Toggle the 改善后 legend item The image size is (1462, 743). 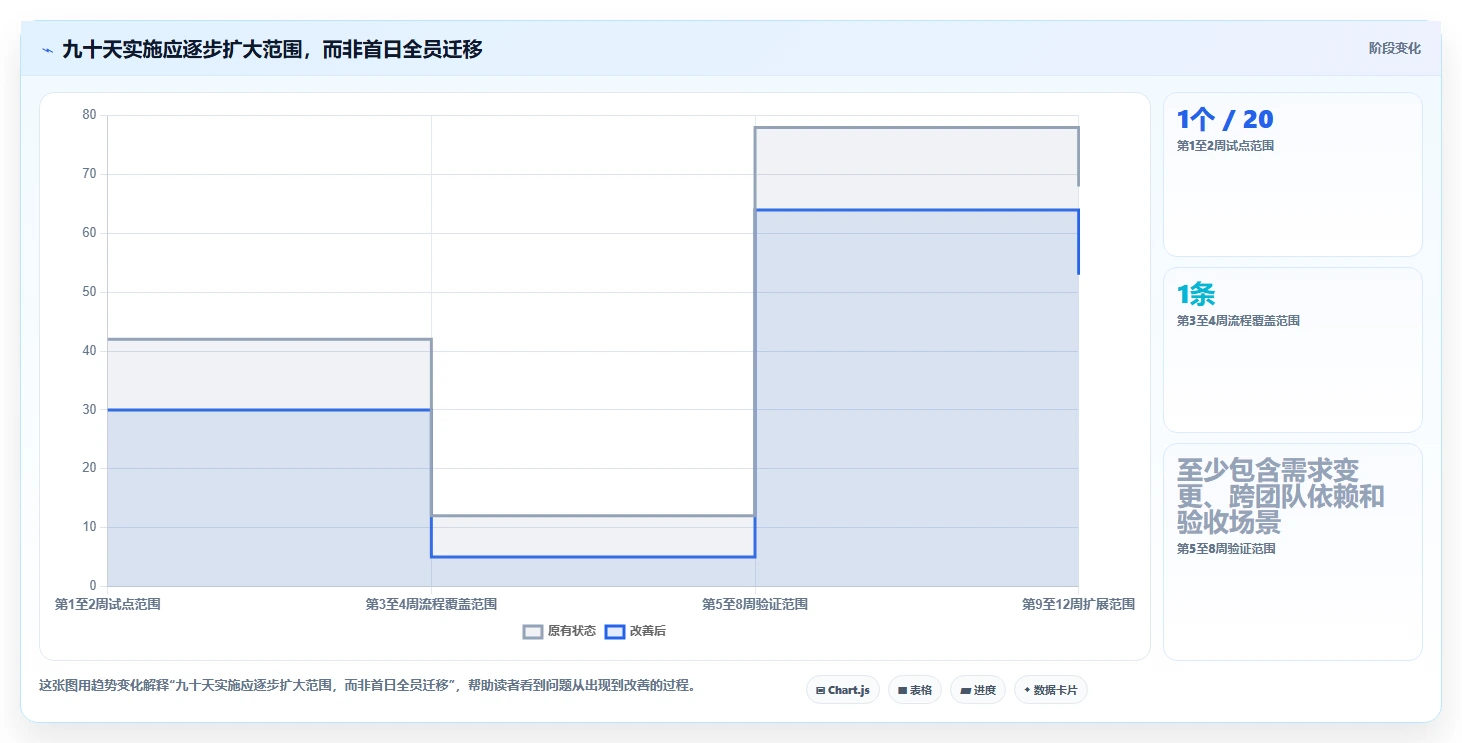click(636, 631)
